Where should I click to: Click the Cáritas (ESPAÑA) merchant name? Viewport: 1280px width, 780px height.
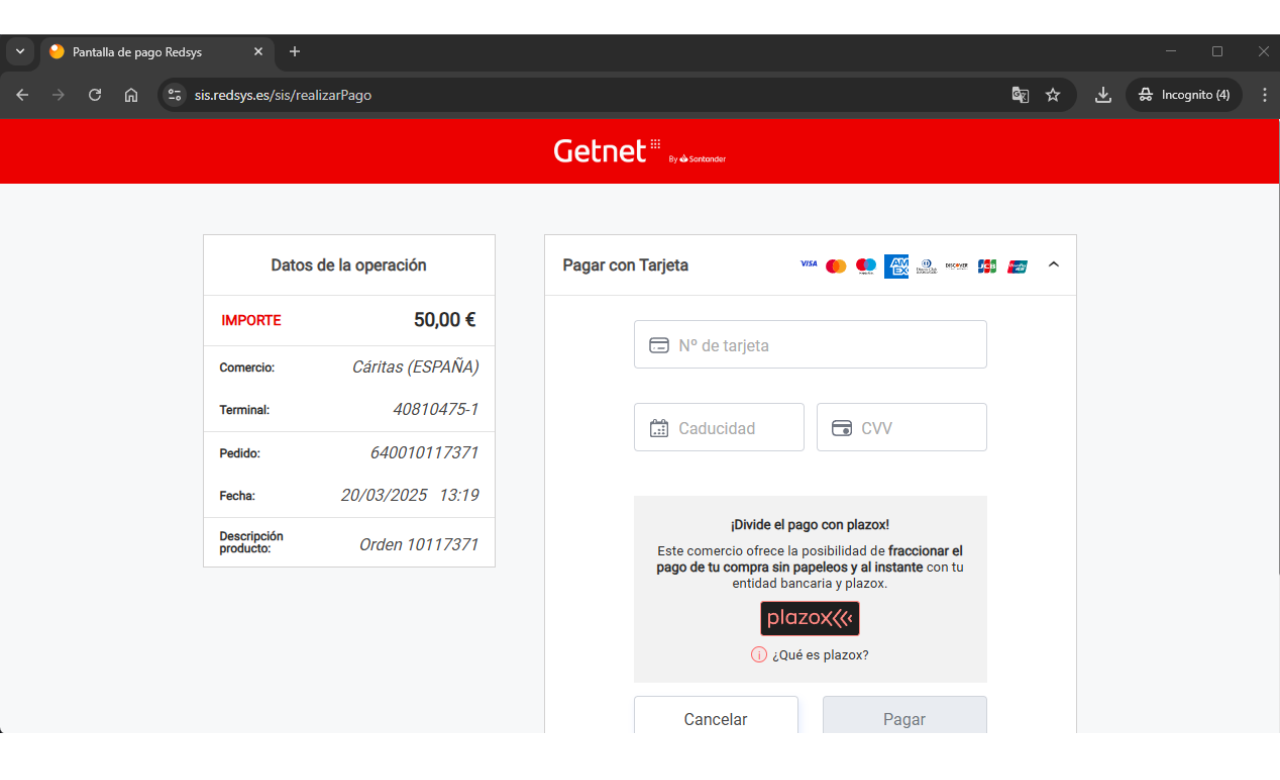tap(415, 367)
